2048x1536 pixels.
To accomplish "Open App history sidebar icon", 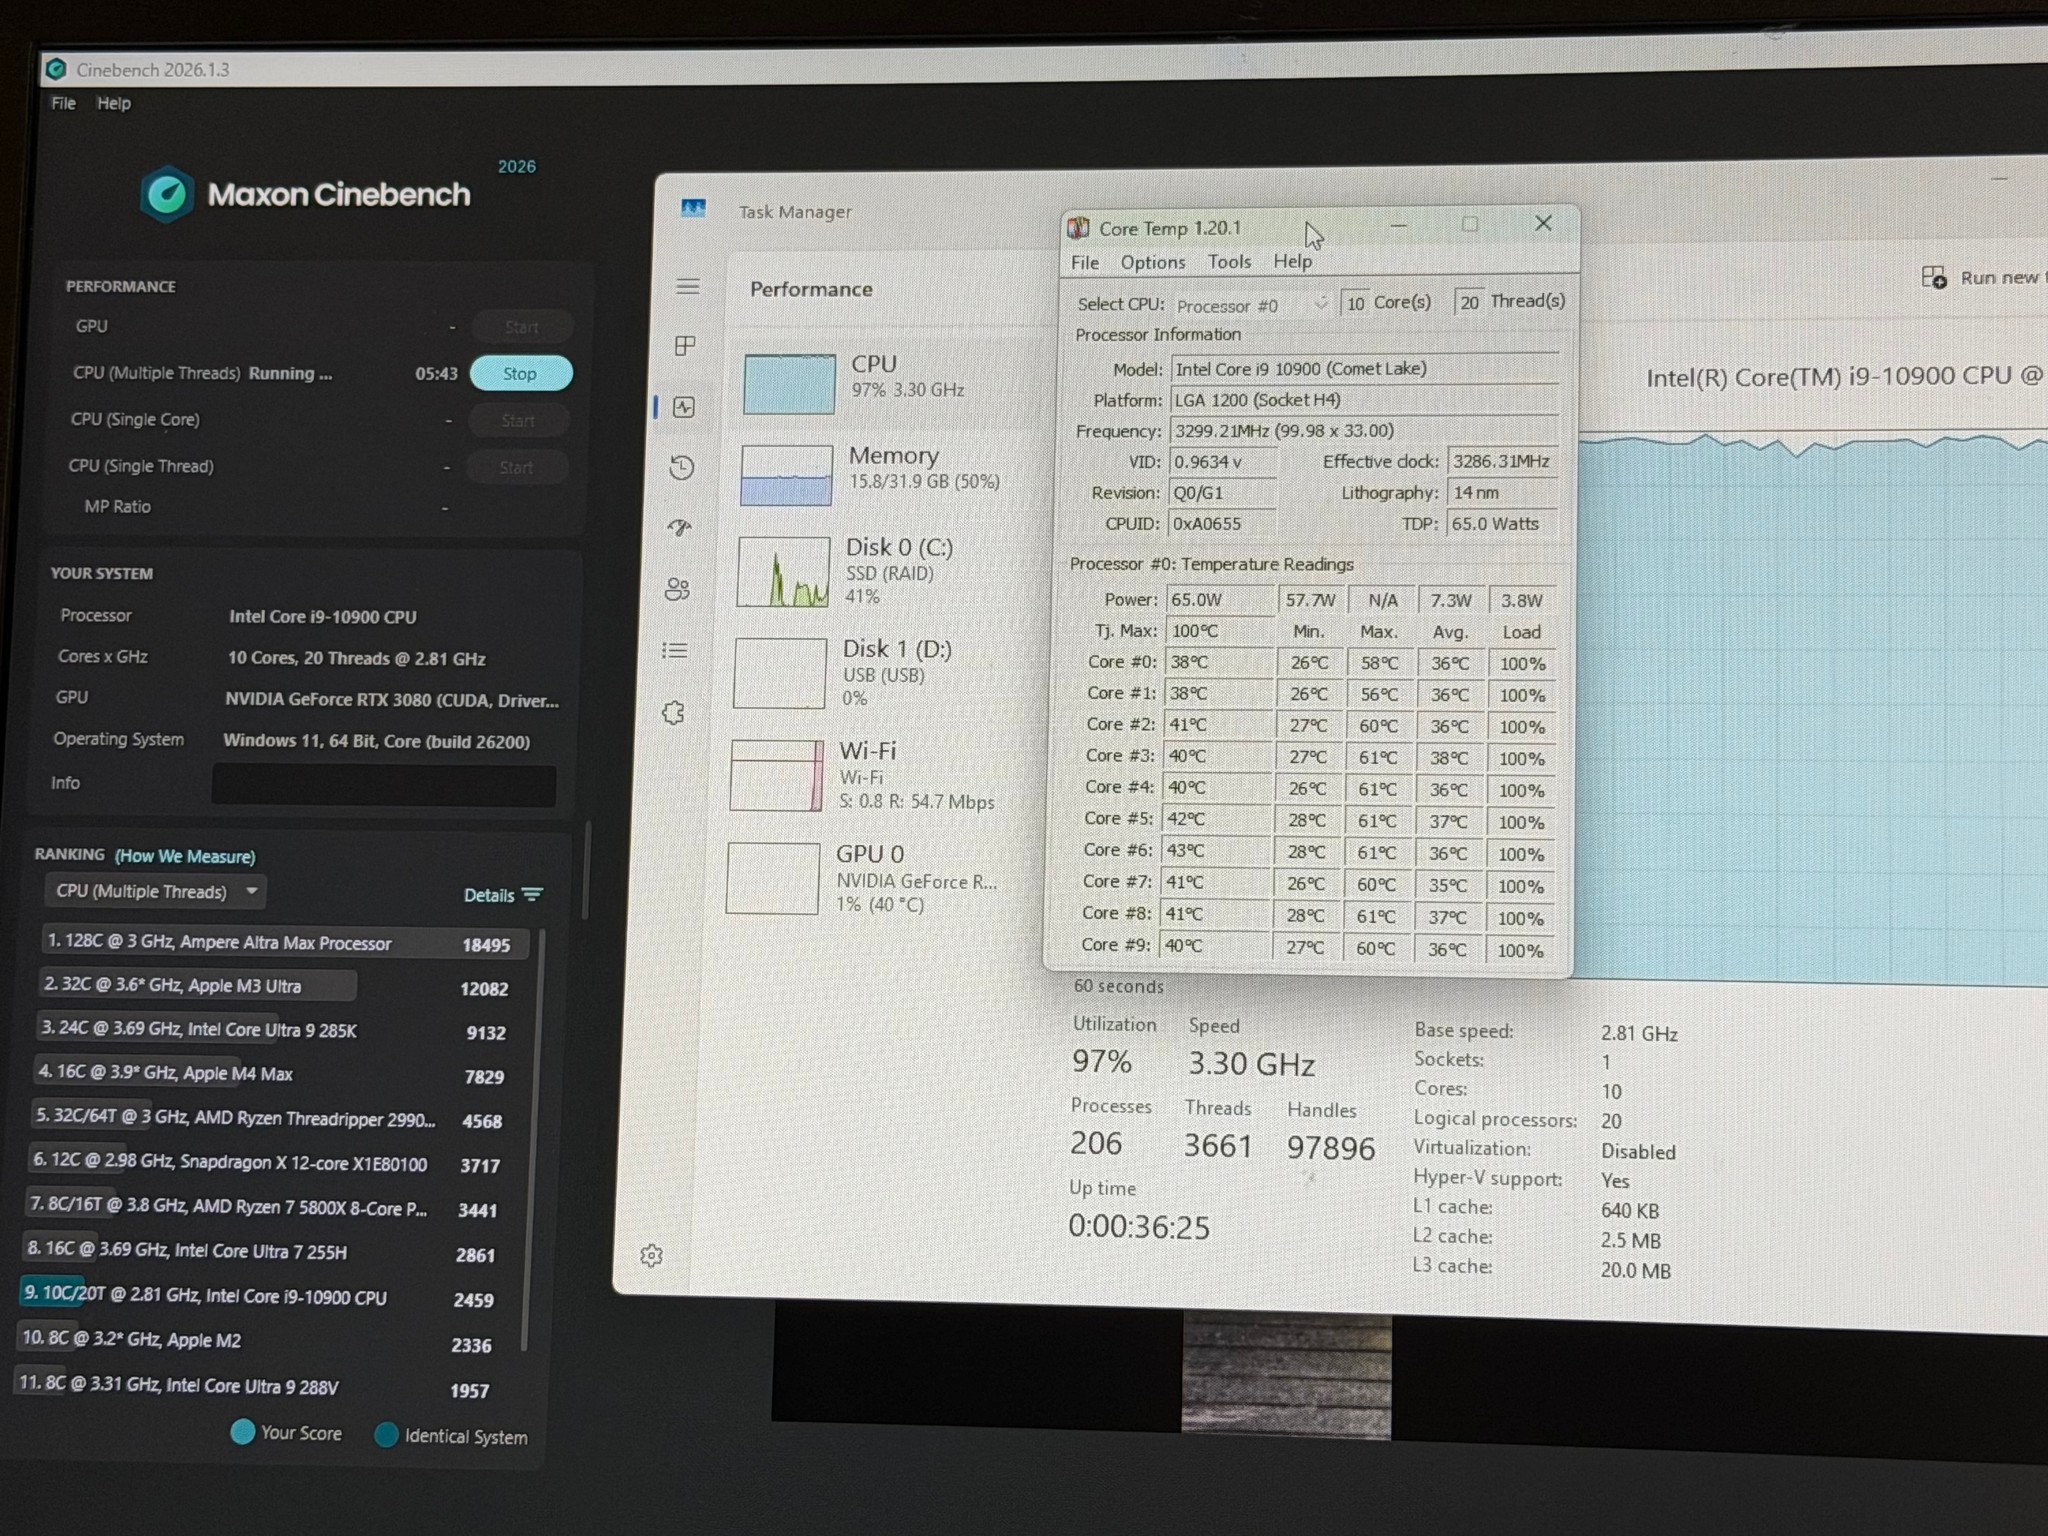I will [682, 467].
